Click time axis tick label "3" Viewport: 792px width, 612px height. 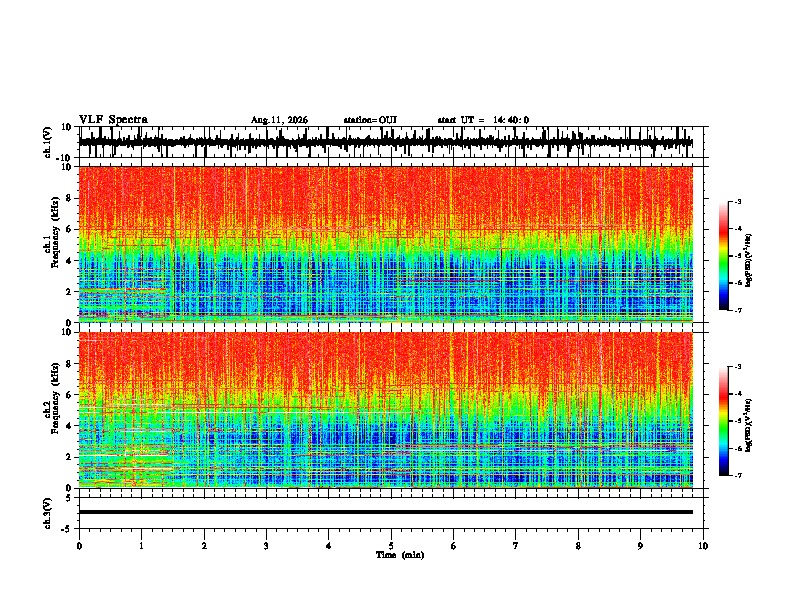point(266,546)
